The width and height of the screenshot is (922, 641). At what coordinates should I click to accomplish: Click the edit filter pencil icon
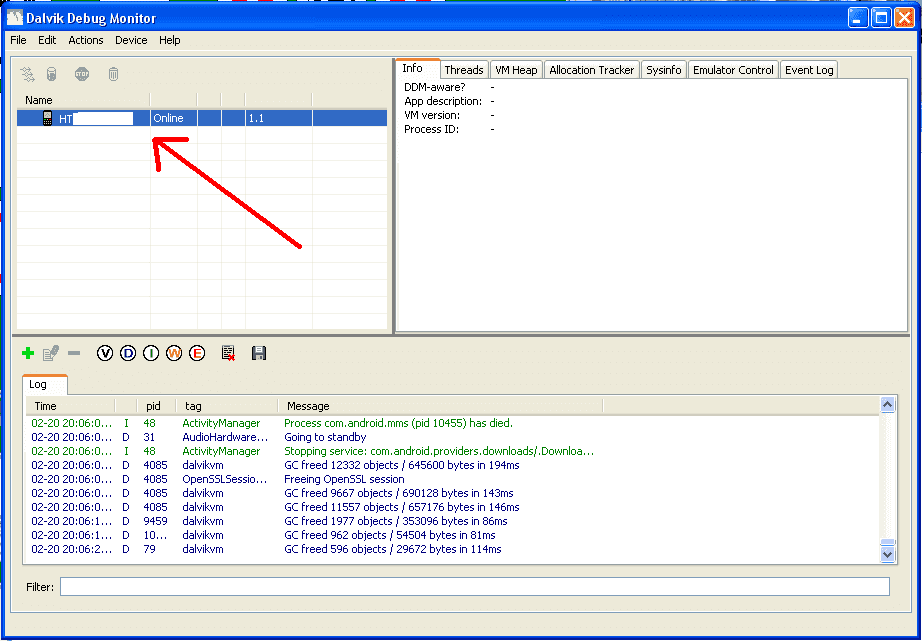(x=51, y=353)
